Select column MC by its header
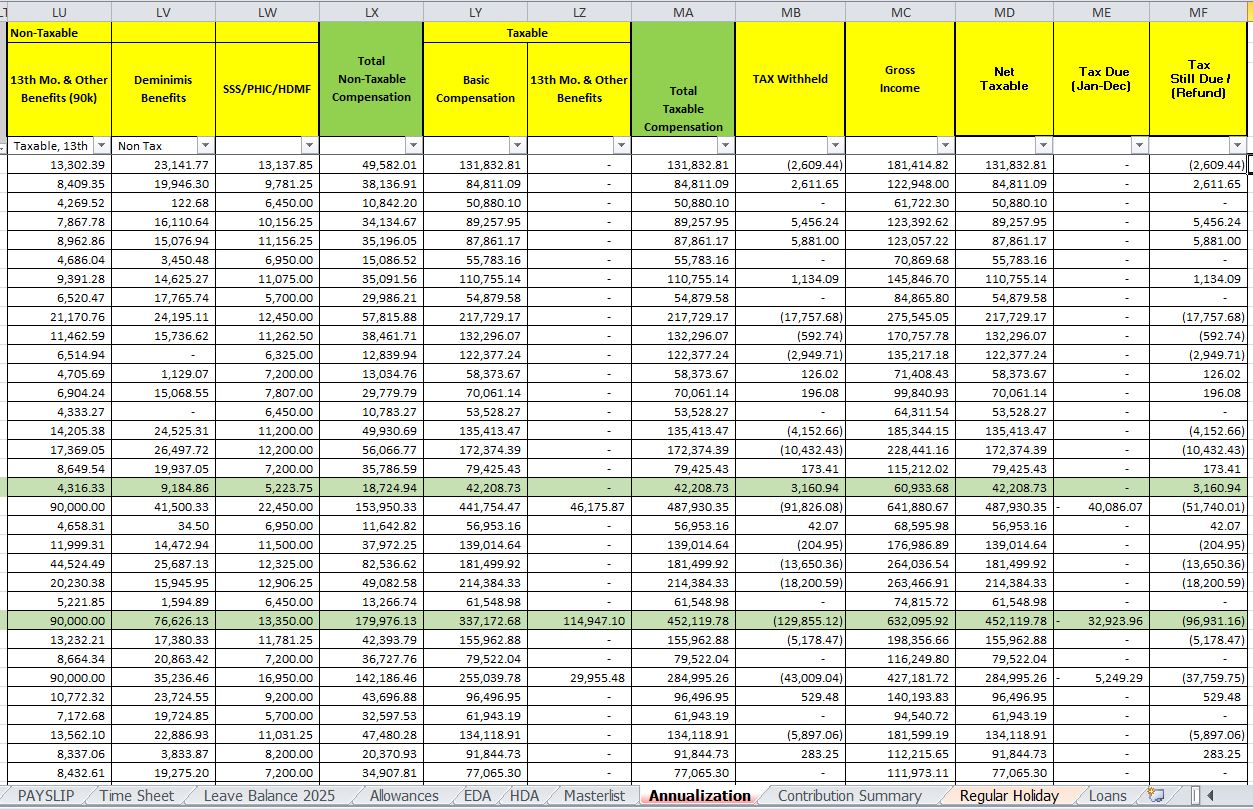 click(900, 11)
